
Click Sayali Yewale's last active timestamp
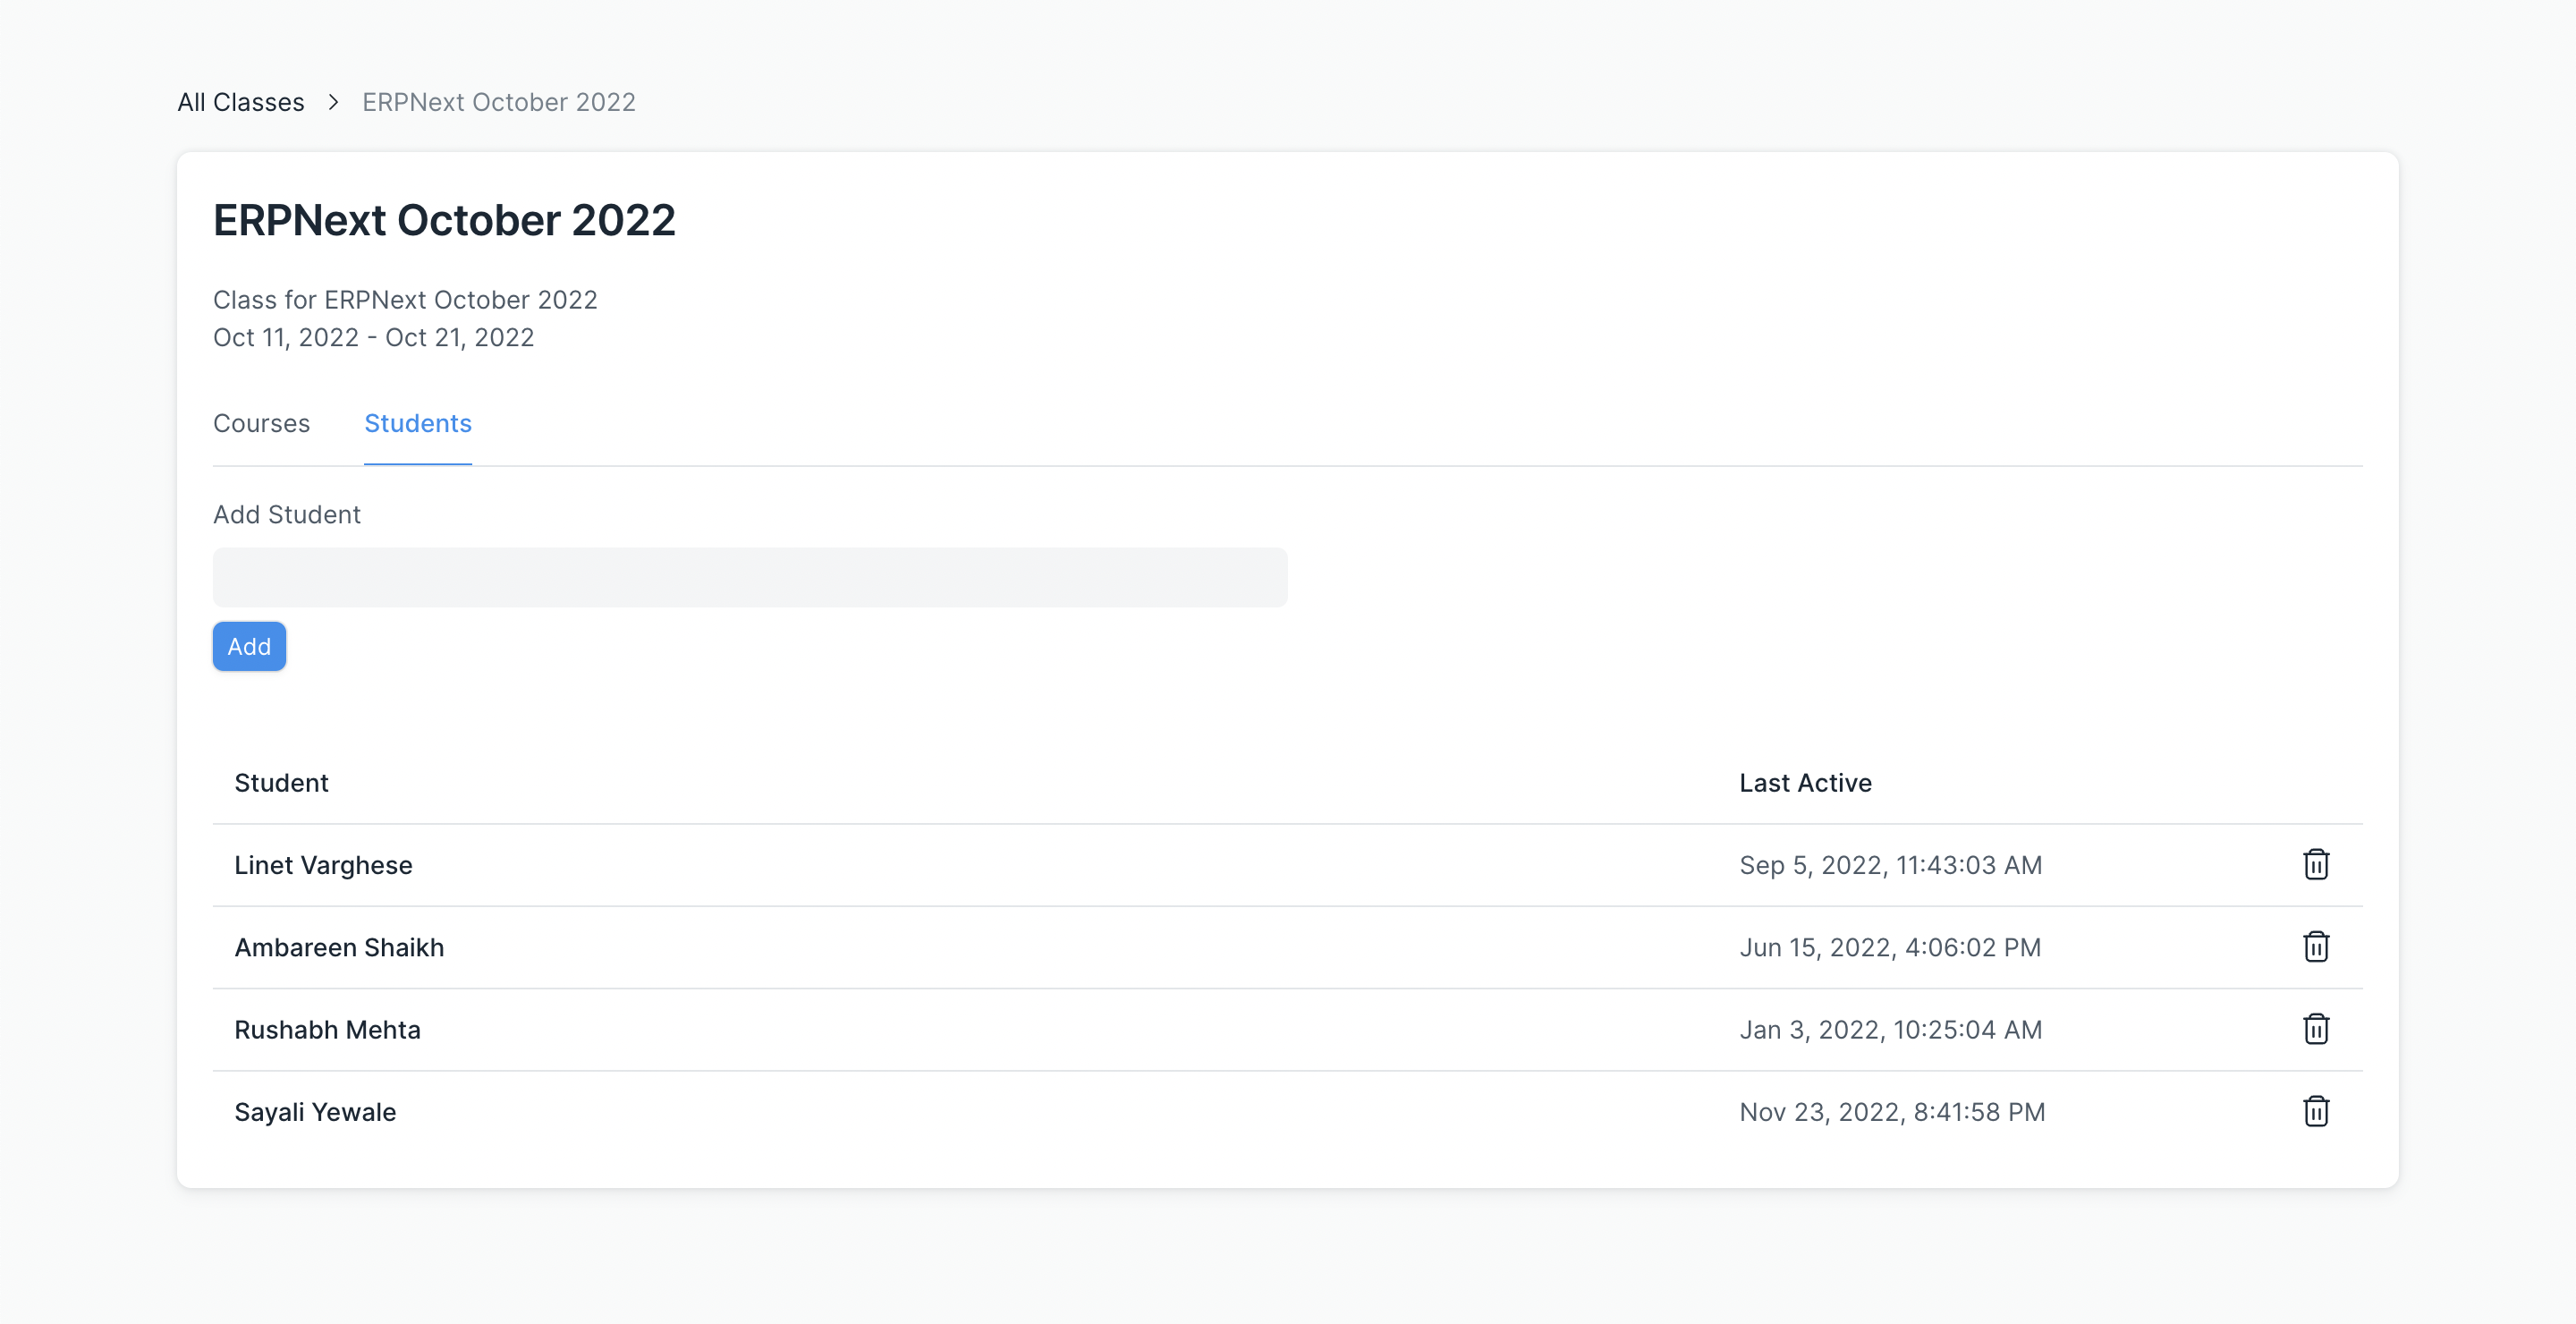[x=1891, y=1111]
